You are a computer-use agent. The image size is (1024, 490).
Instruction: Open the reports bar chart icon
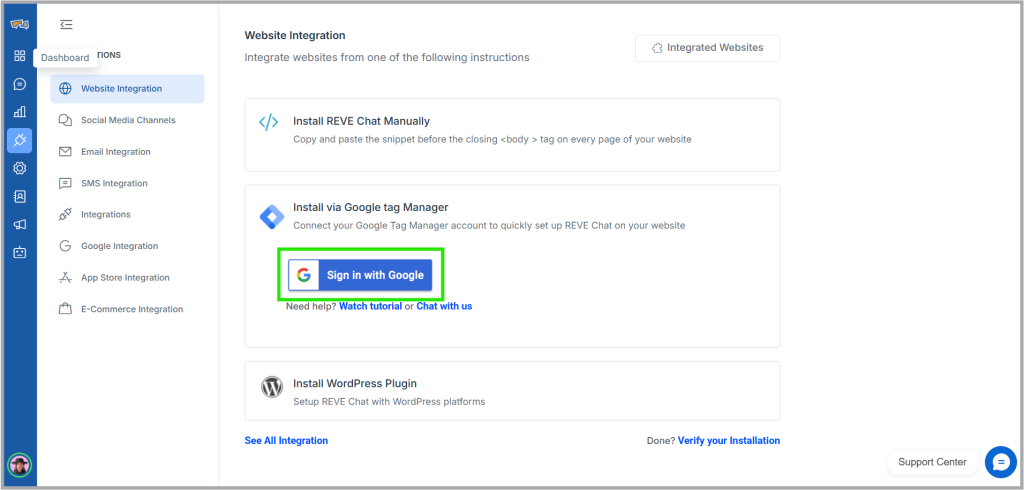pyautogui.click(x=19, y=112)
